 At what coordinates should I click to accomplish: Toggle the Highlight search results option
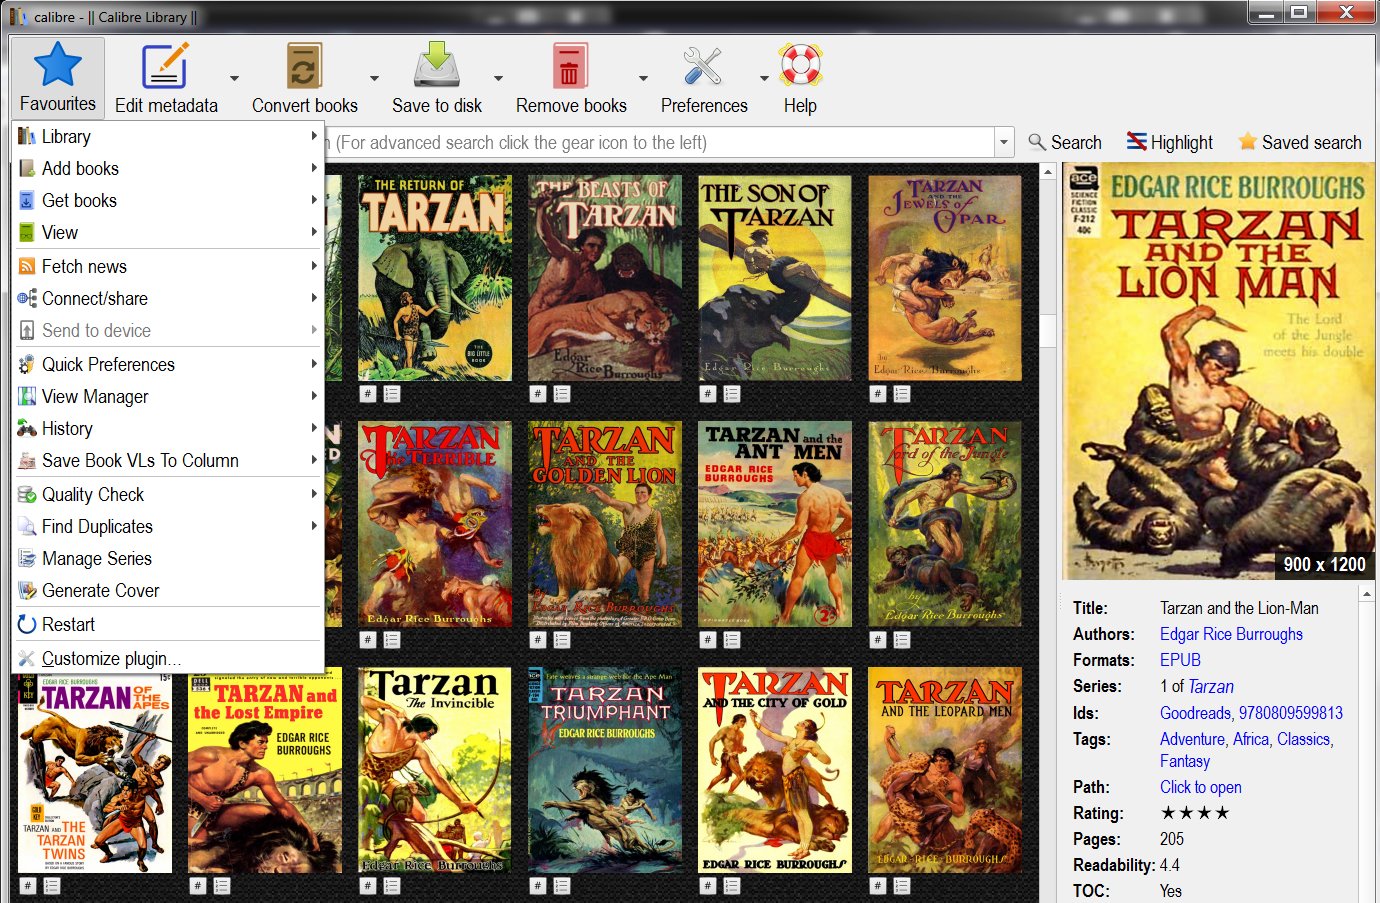point(1170,142)
